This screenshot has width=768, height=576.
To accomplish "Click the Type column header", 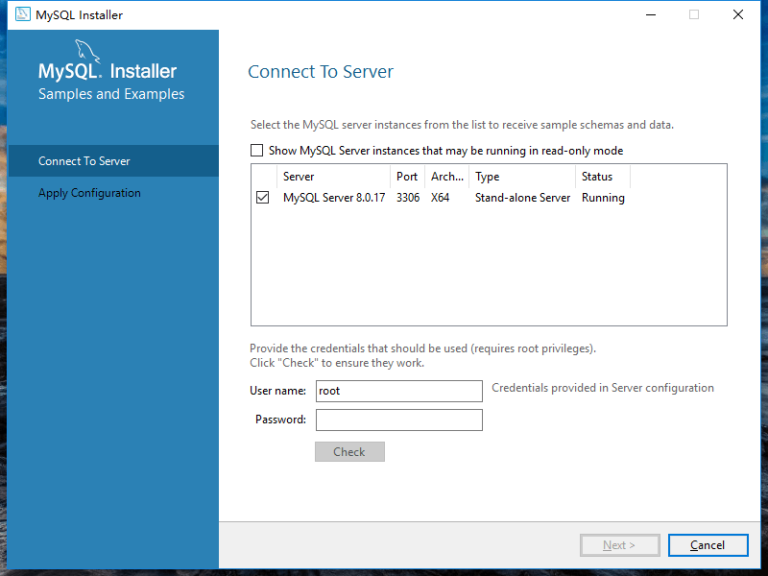I will click(522, 176).
